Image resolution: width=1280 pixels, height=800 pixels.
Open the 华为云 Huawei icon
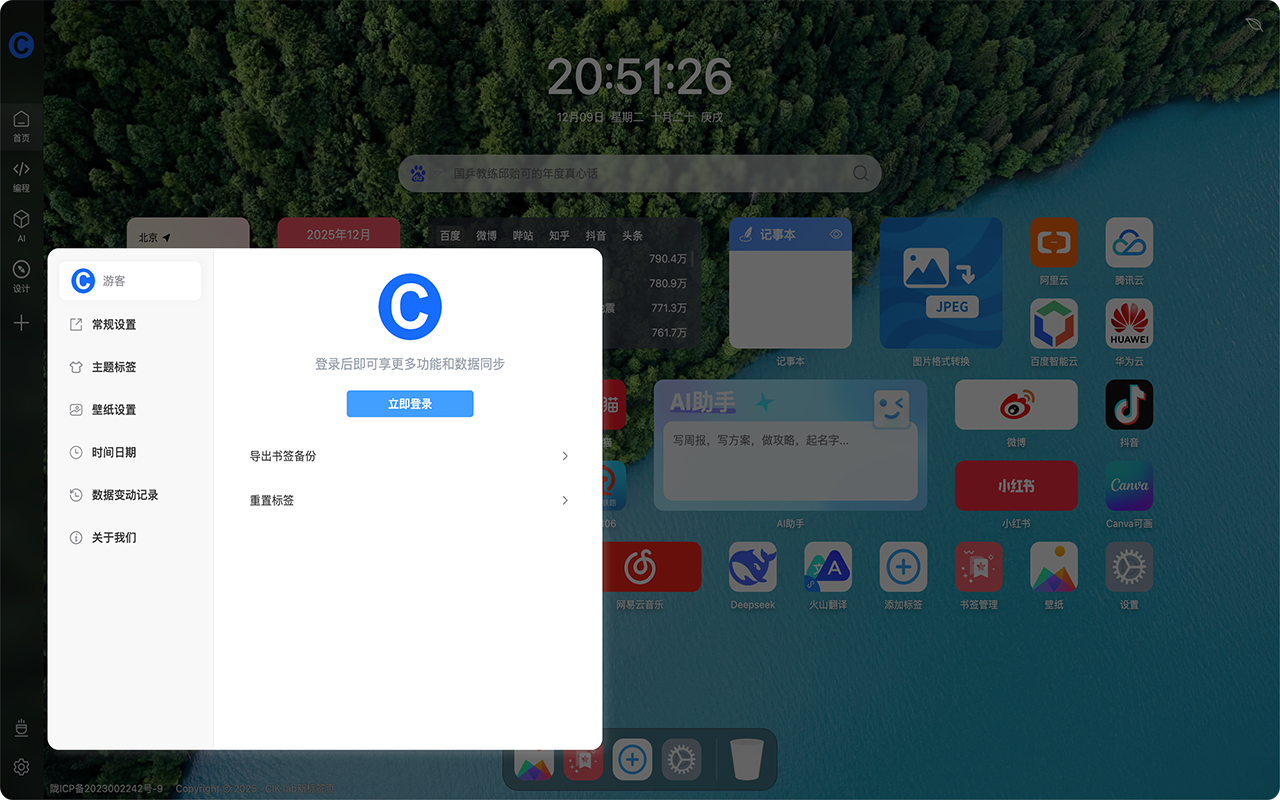point(1129,324)
